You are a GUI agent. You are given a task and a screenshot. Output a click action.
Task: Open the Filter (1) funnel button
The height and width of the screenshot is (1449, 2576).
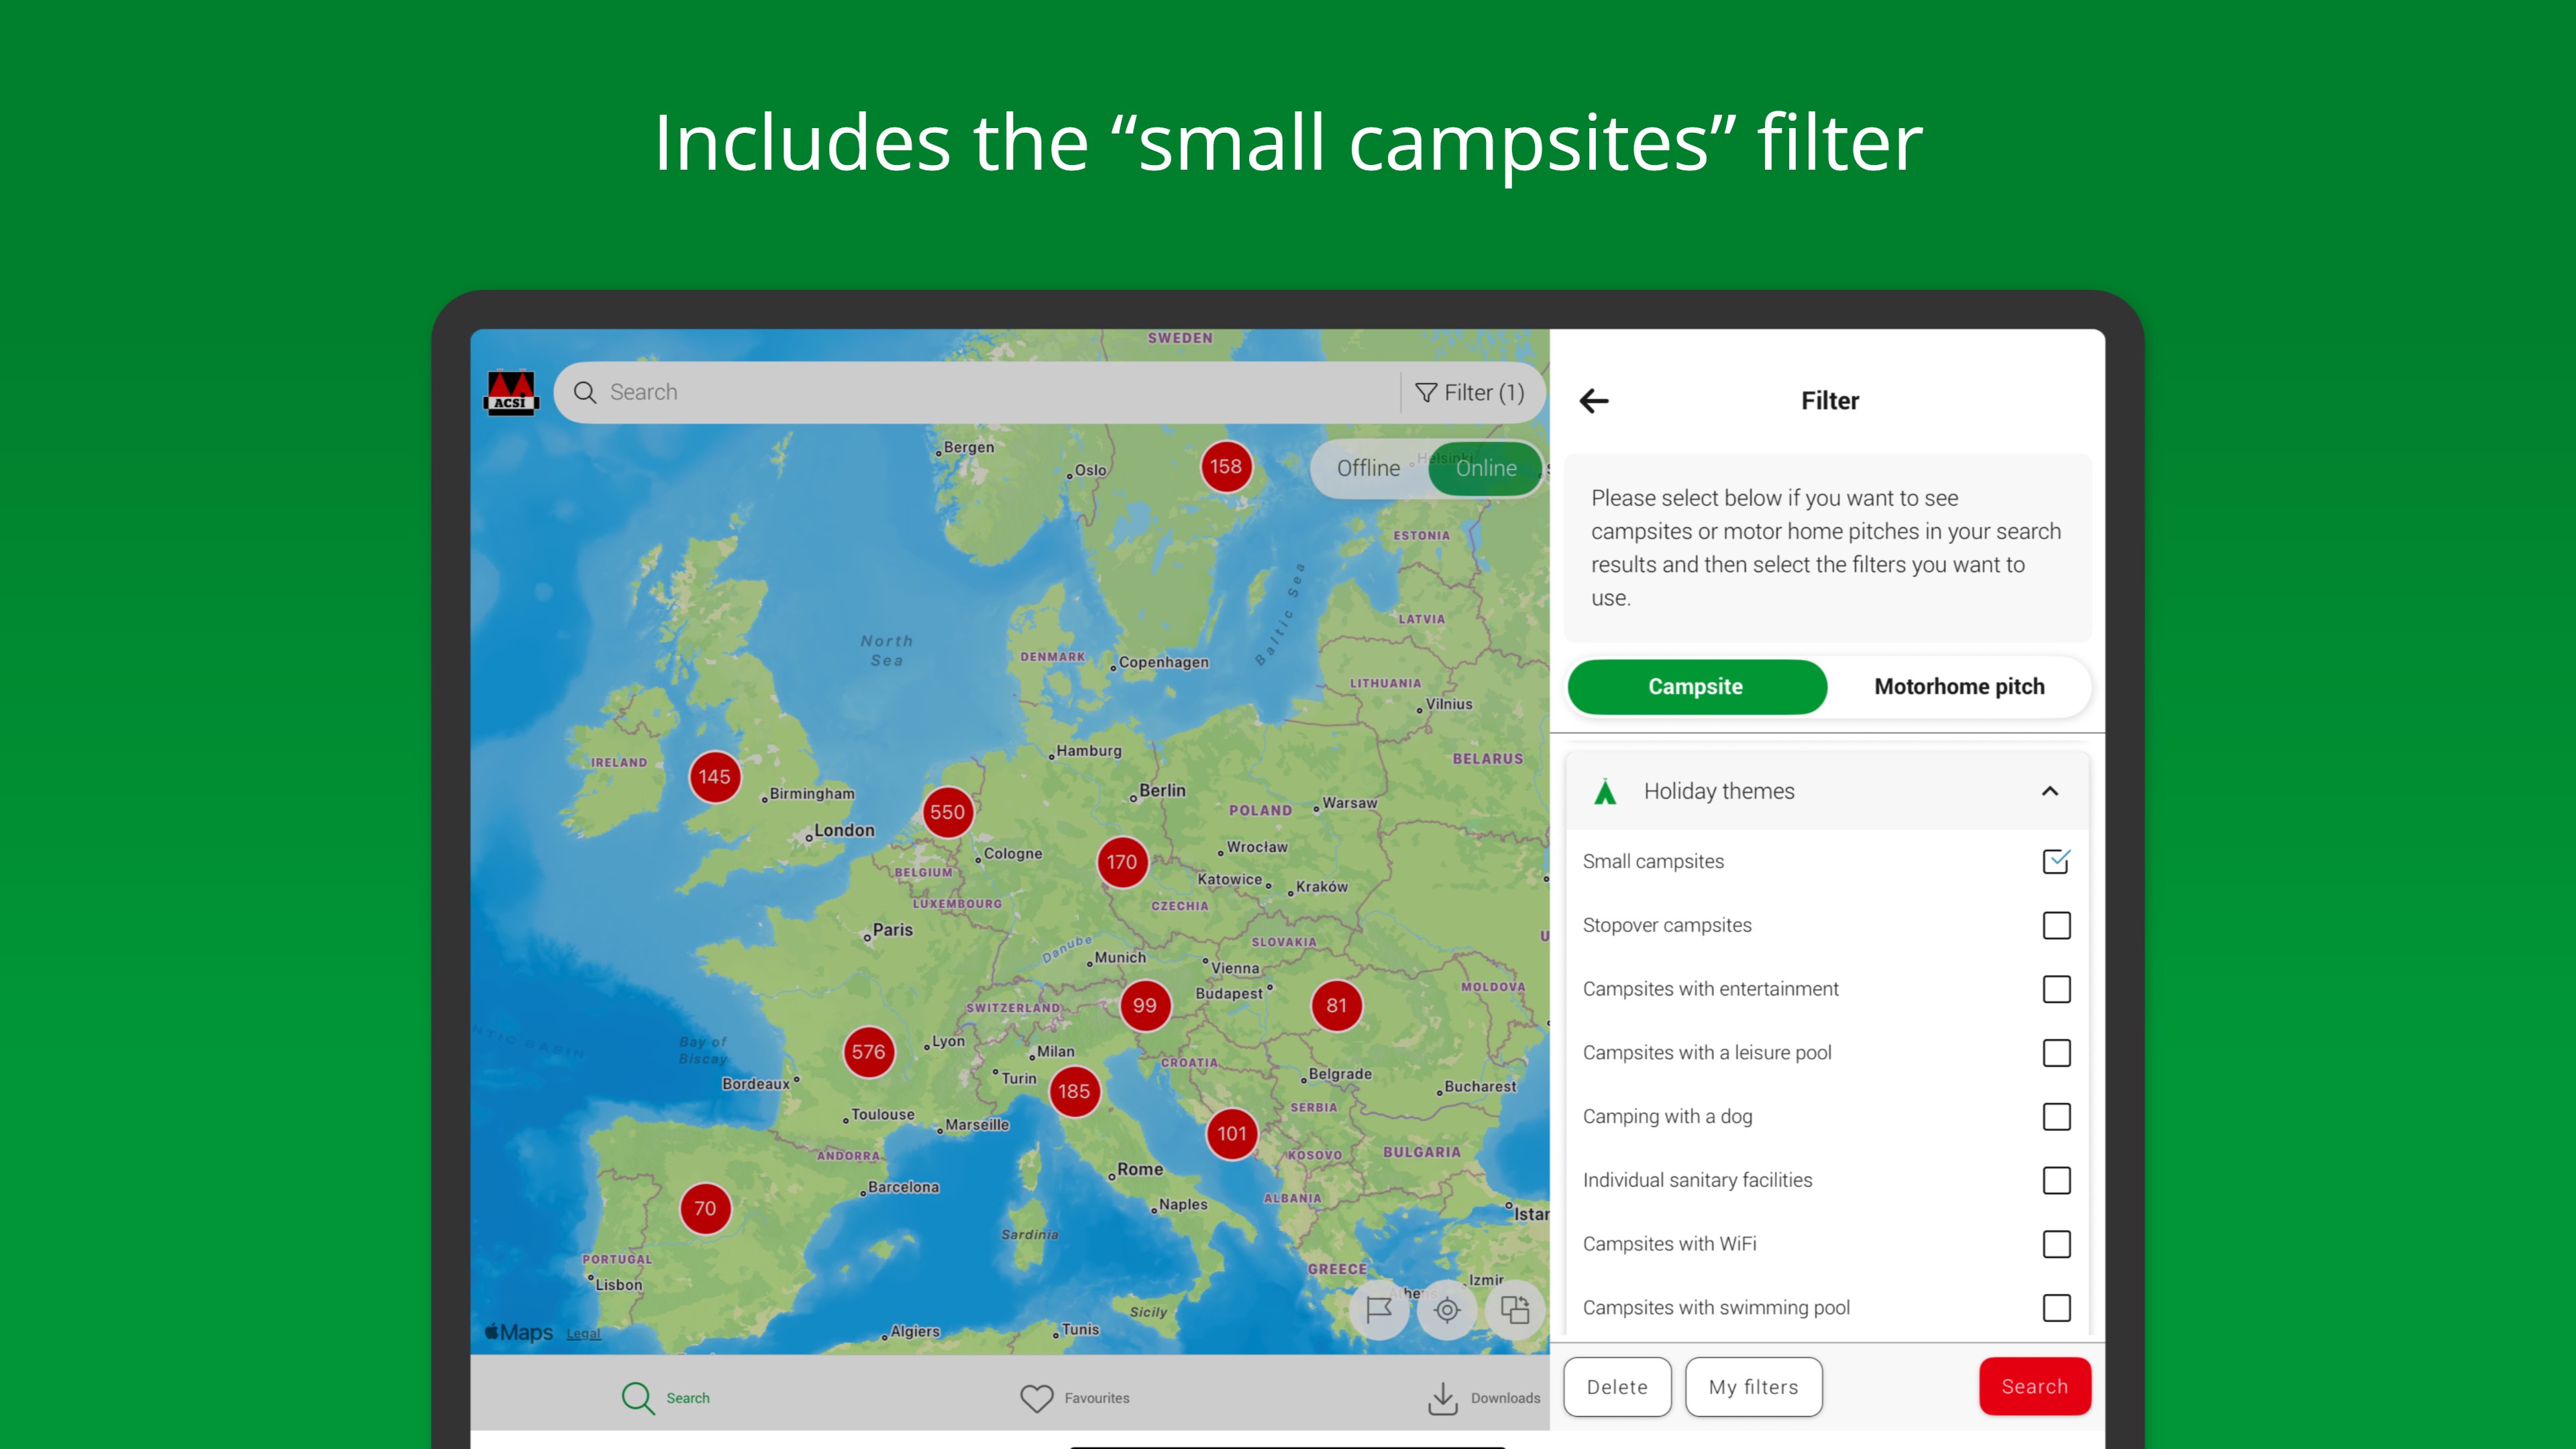[x=1470, y=392]
